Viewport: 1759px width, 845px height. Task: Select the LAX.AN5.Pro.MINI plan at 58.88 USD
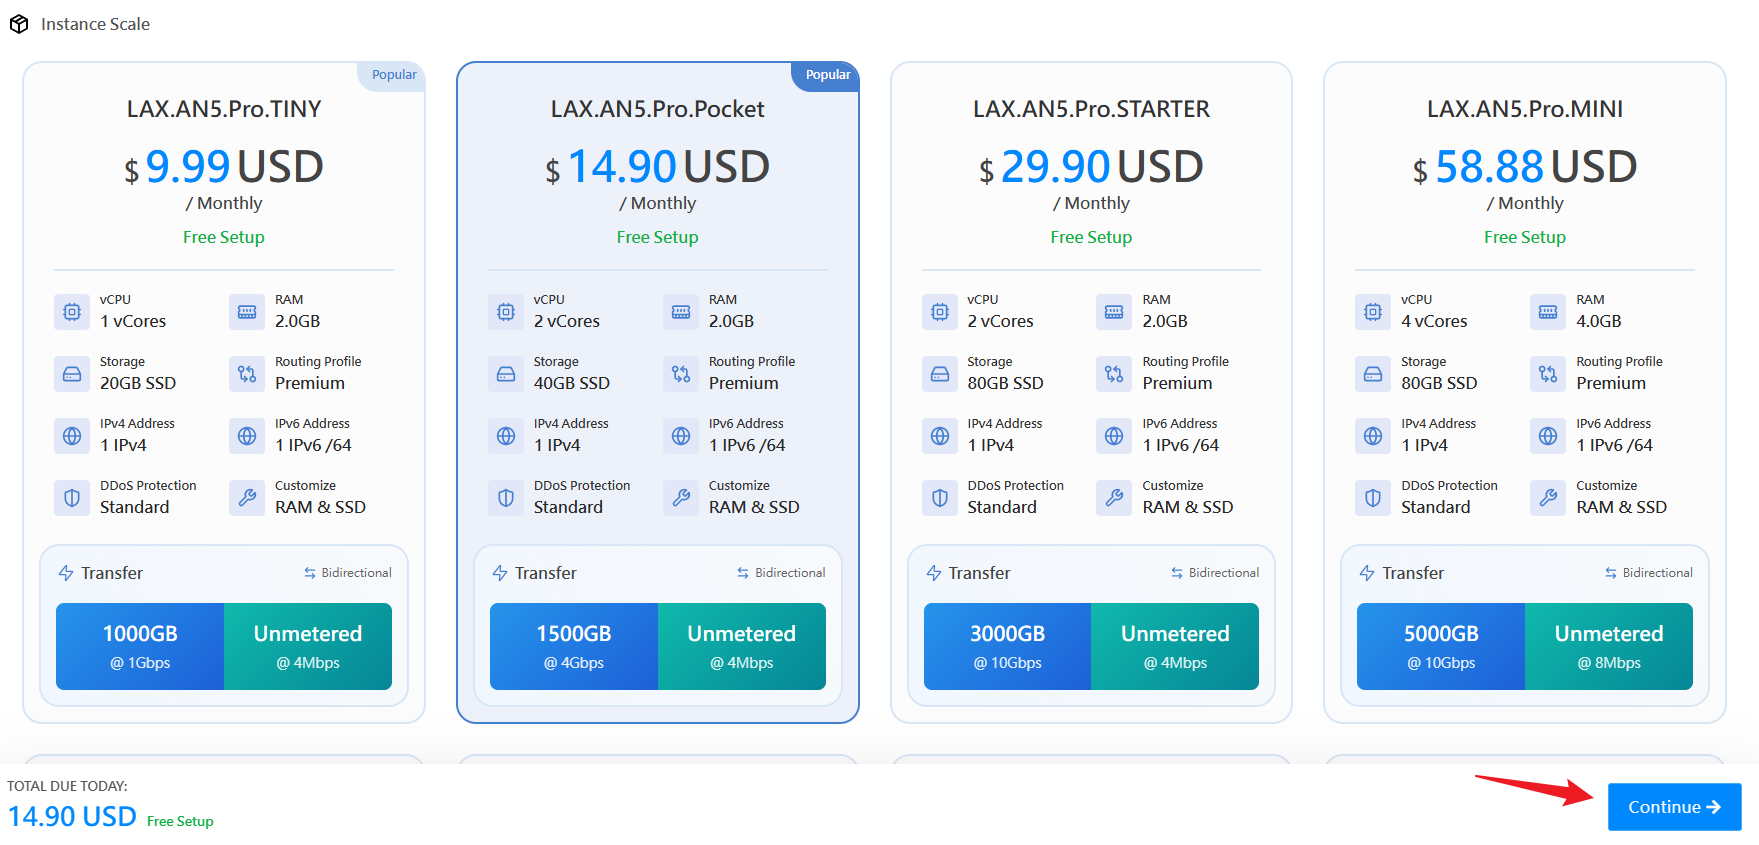(x=1524, y=166)
